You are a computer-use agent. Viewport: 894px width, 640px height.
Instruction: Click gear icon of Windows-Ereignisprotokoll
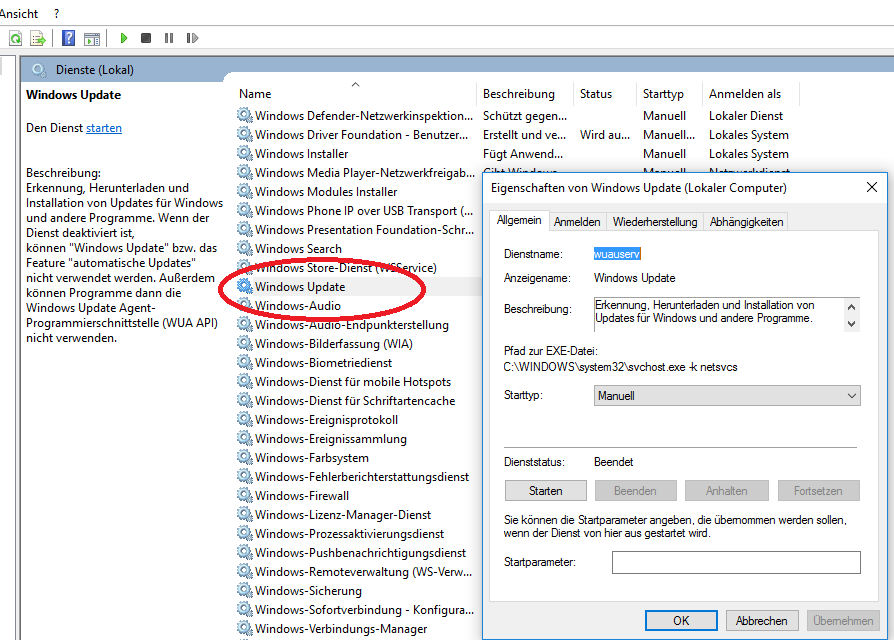pyautogui.click(x=245, y=419)
